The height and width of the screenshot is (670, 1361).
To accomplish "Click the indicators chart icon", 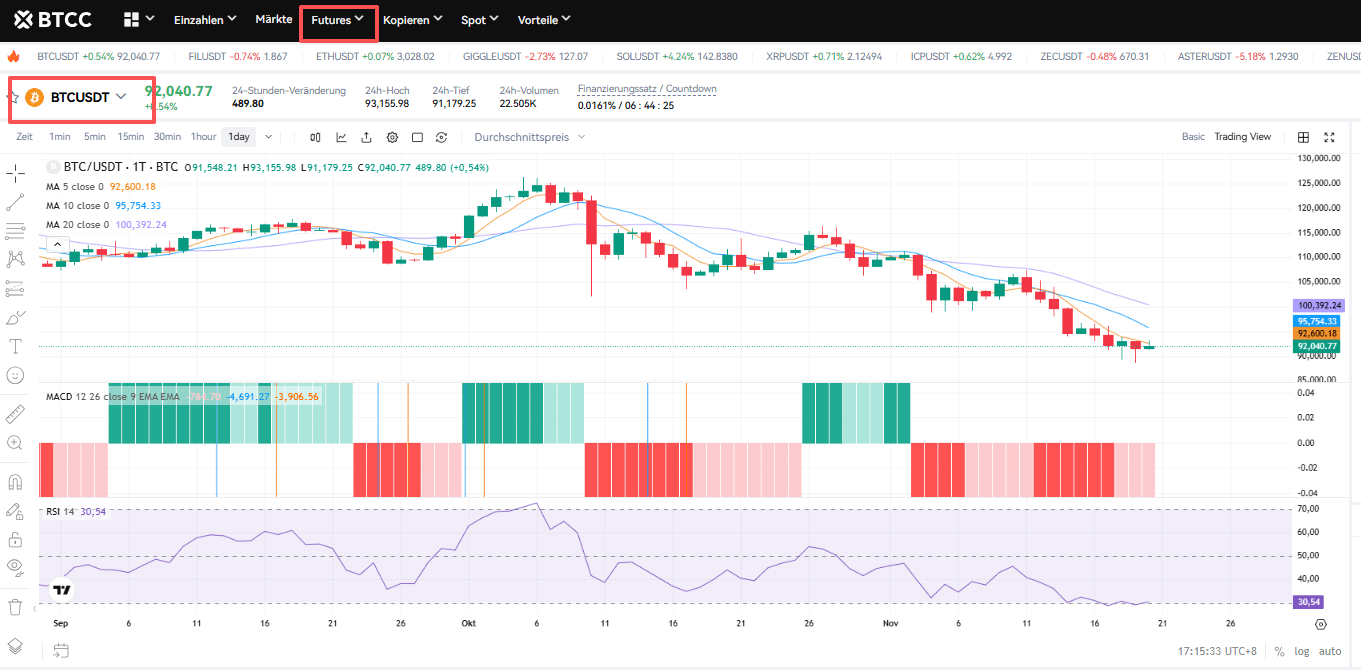I will click(x=341, y=137).
